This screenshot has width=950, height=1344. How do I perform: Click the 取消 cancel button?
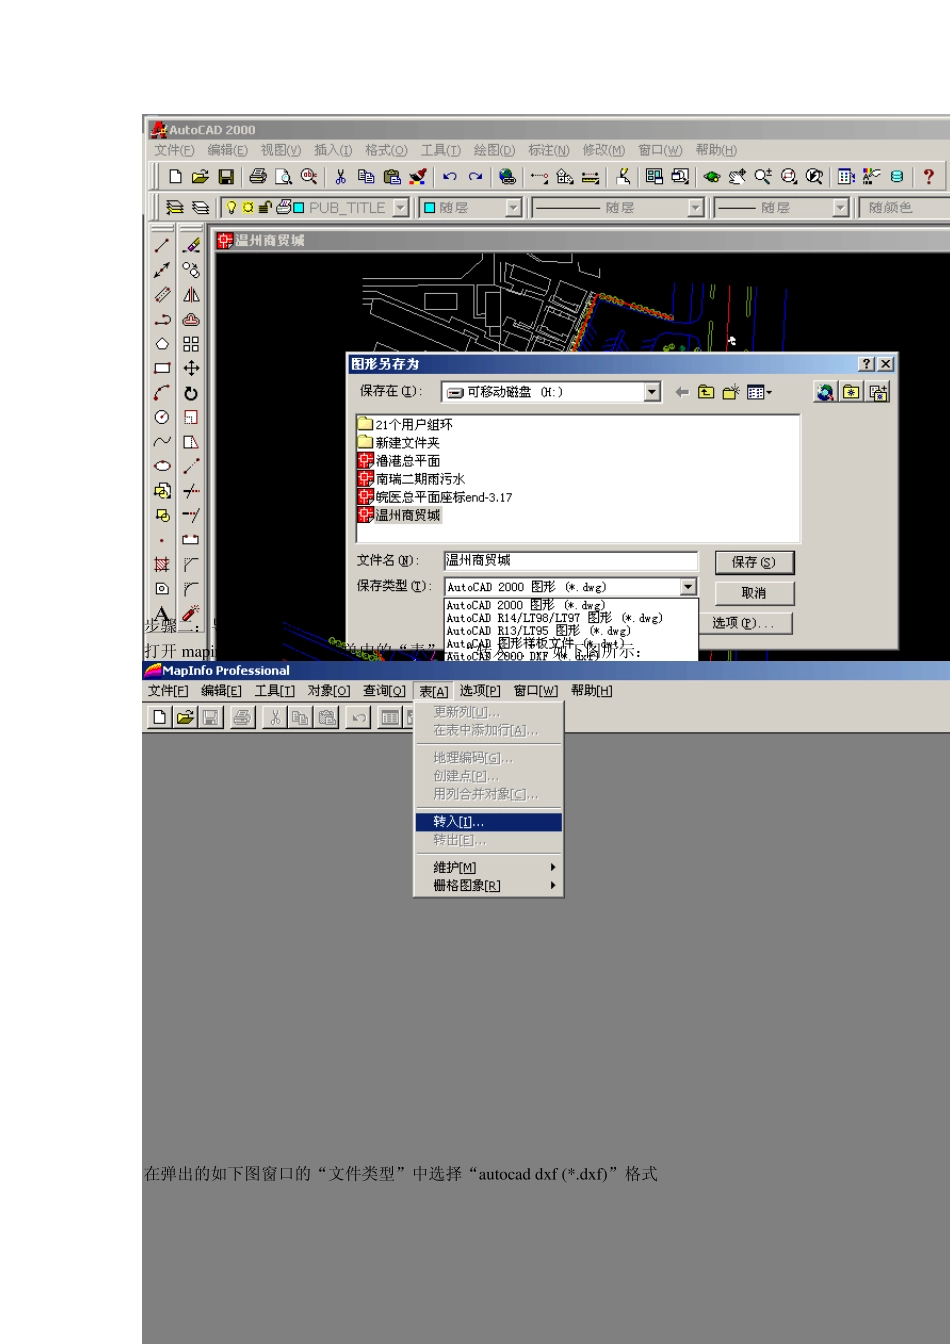(754, 593)
